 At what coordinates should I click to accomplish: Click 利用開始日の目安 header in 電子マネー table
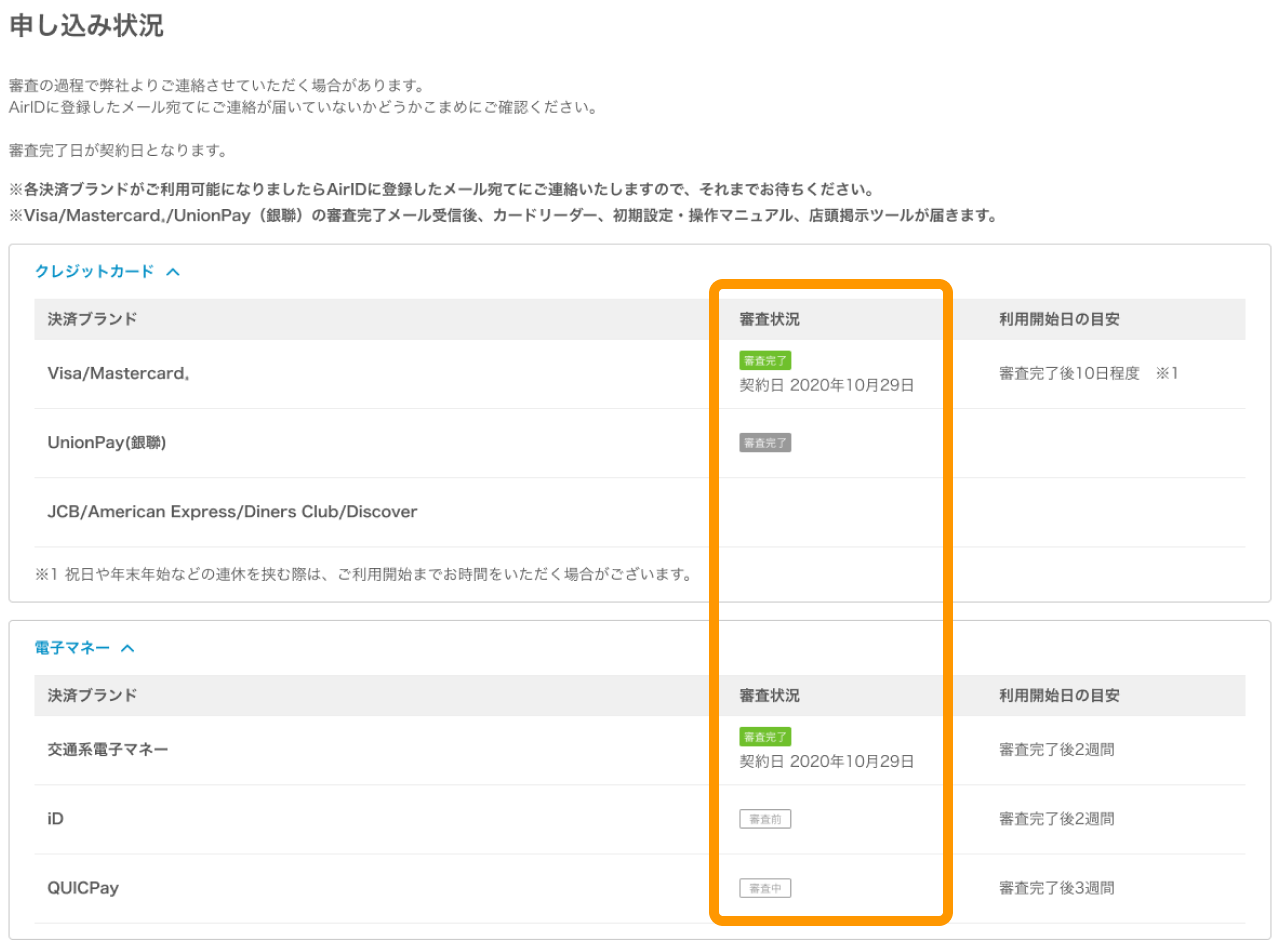pyautogui.click(x=1059, y=696)
